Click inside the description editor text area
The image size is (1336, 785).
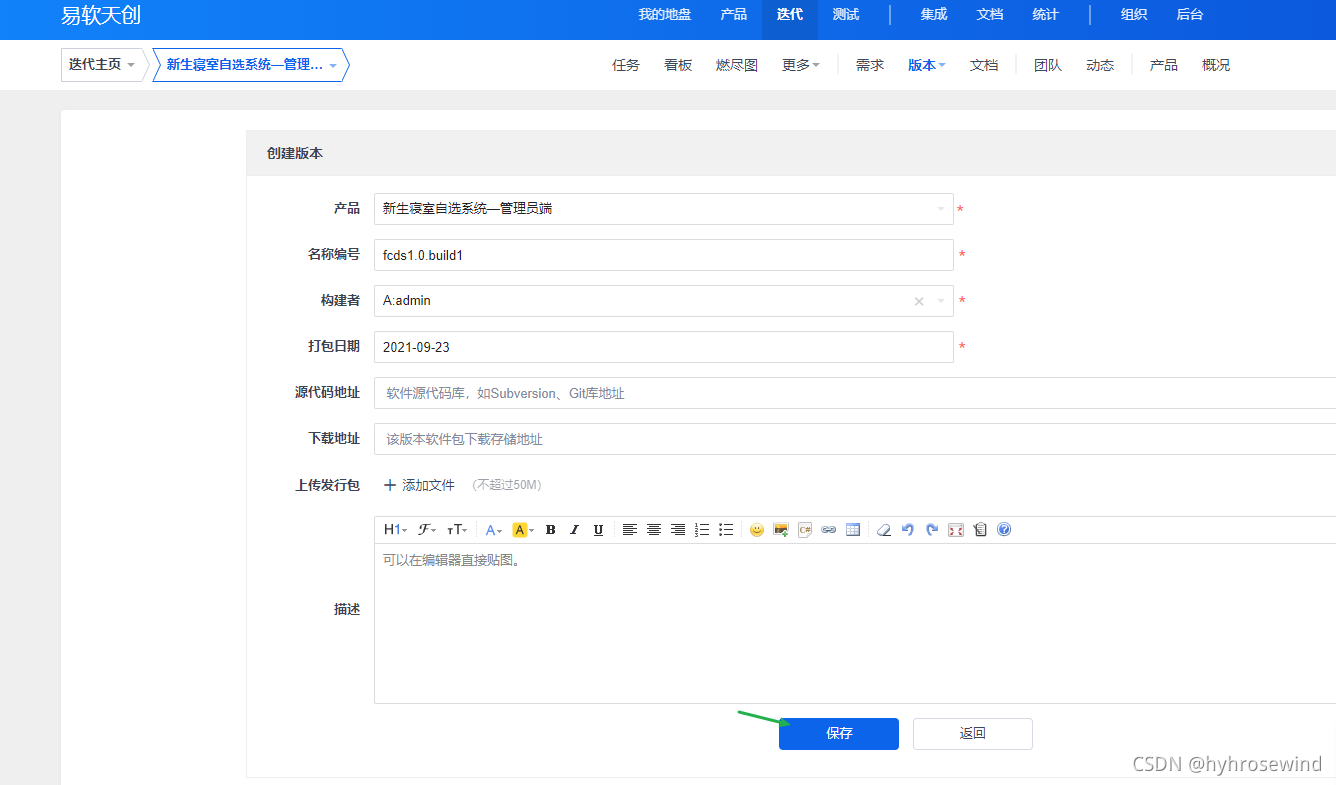[855, 624]
